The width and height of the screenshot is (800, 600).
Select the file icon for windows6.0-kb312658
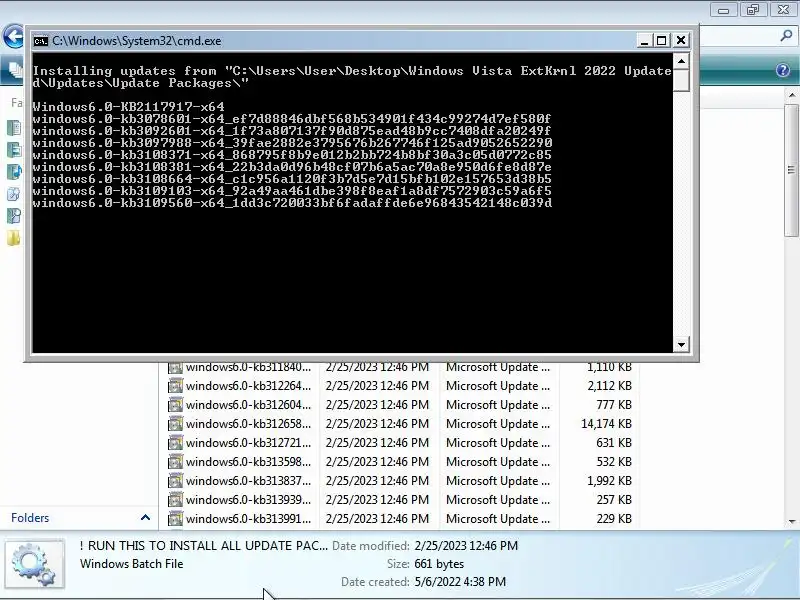click(x=175, y=424)
